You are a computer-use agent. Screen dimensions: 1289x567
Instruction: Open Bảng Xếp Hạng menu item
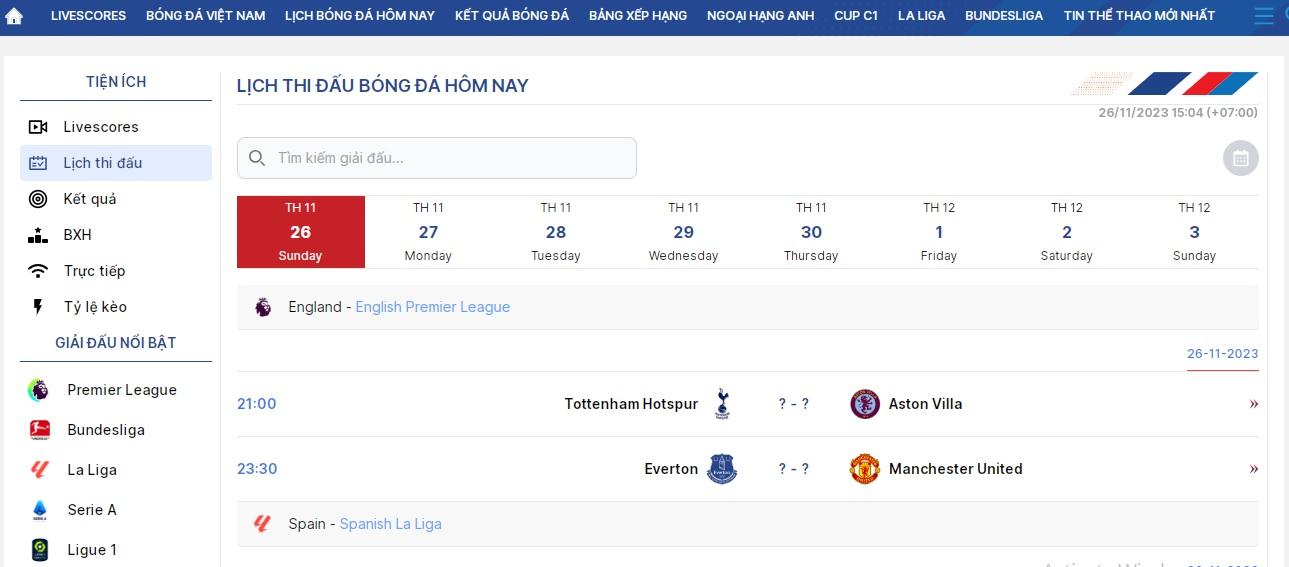point(637,16)
